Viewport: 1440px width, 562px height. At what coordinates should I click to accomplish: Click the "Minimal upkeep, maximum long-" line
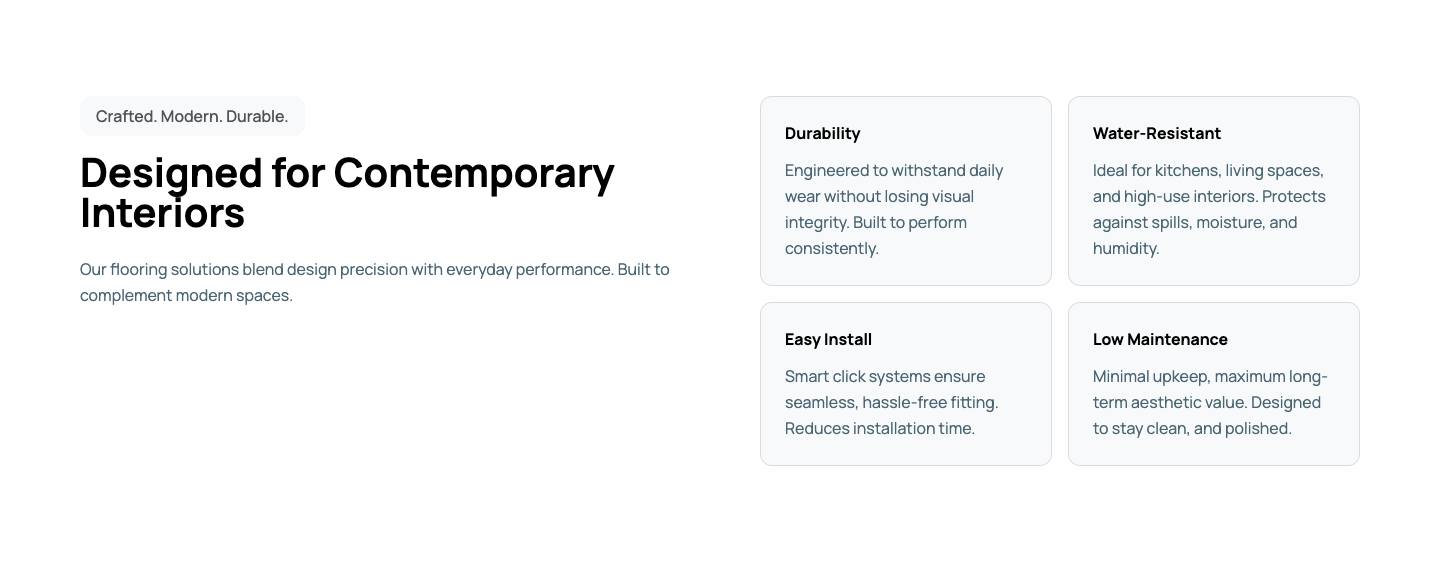pyautogui.click(x=1209, y=377)
